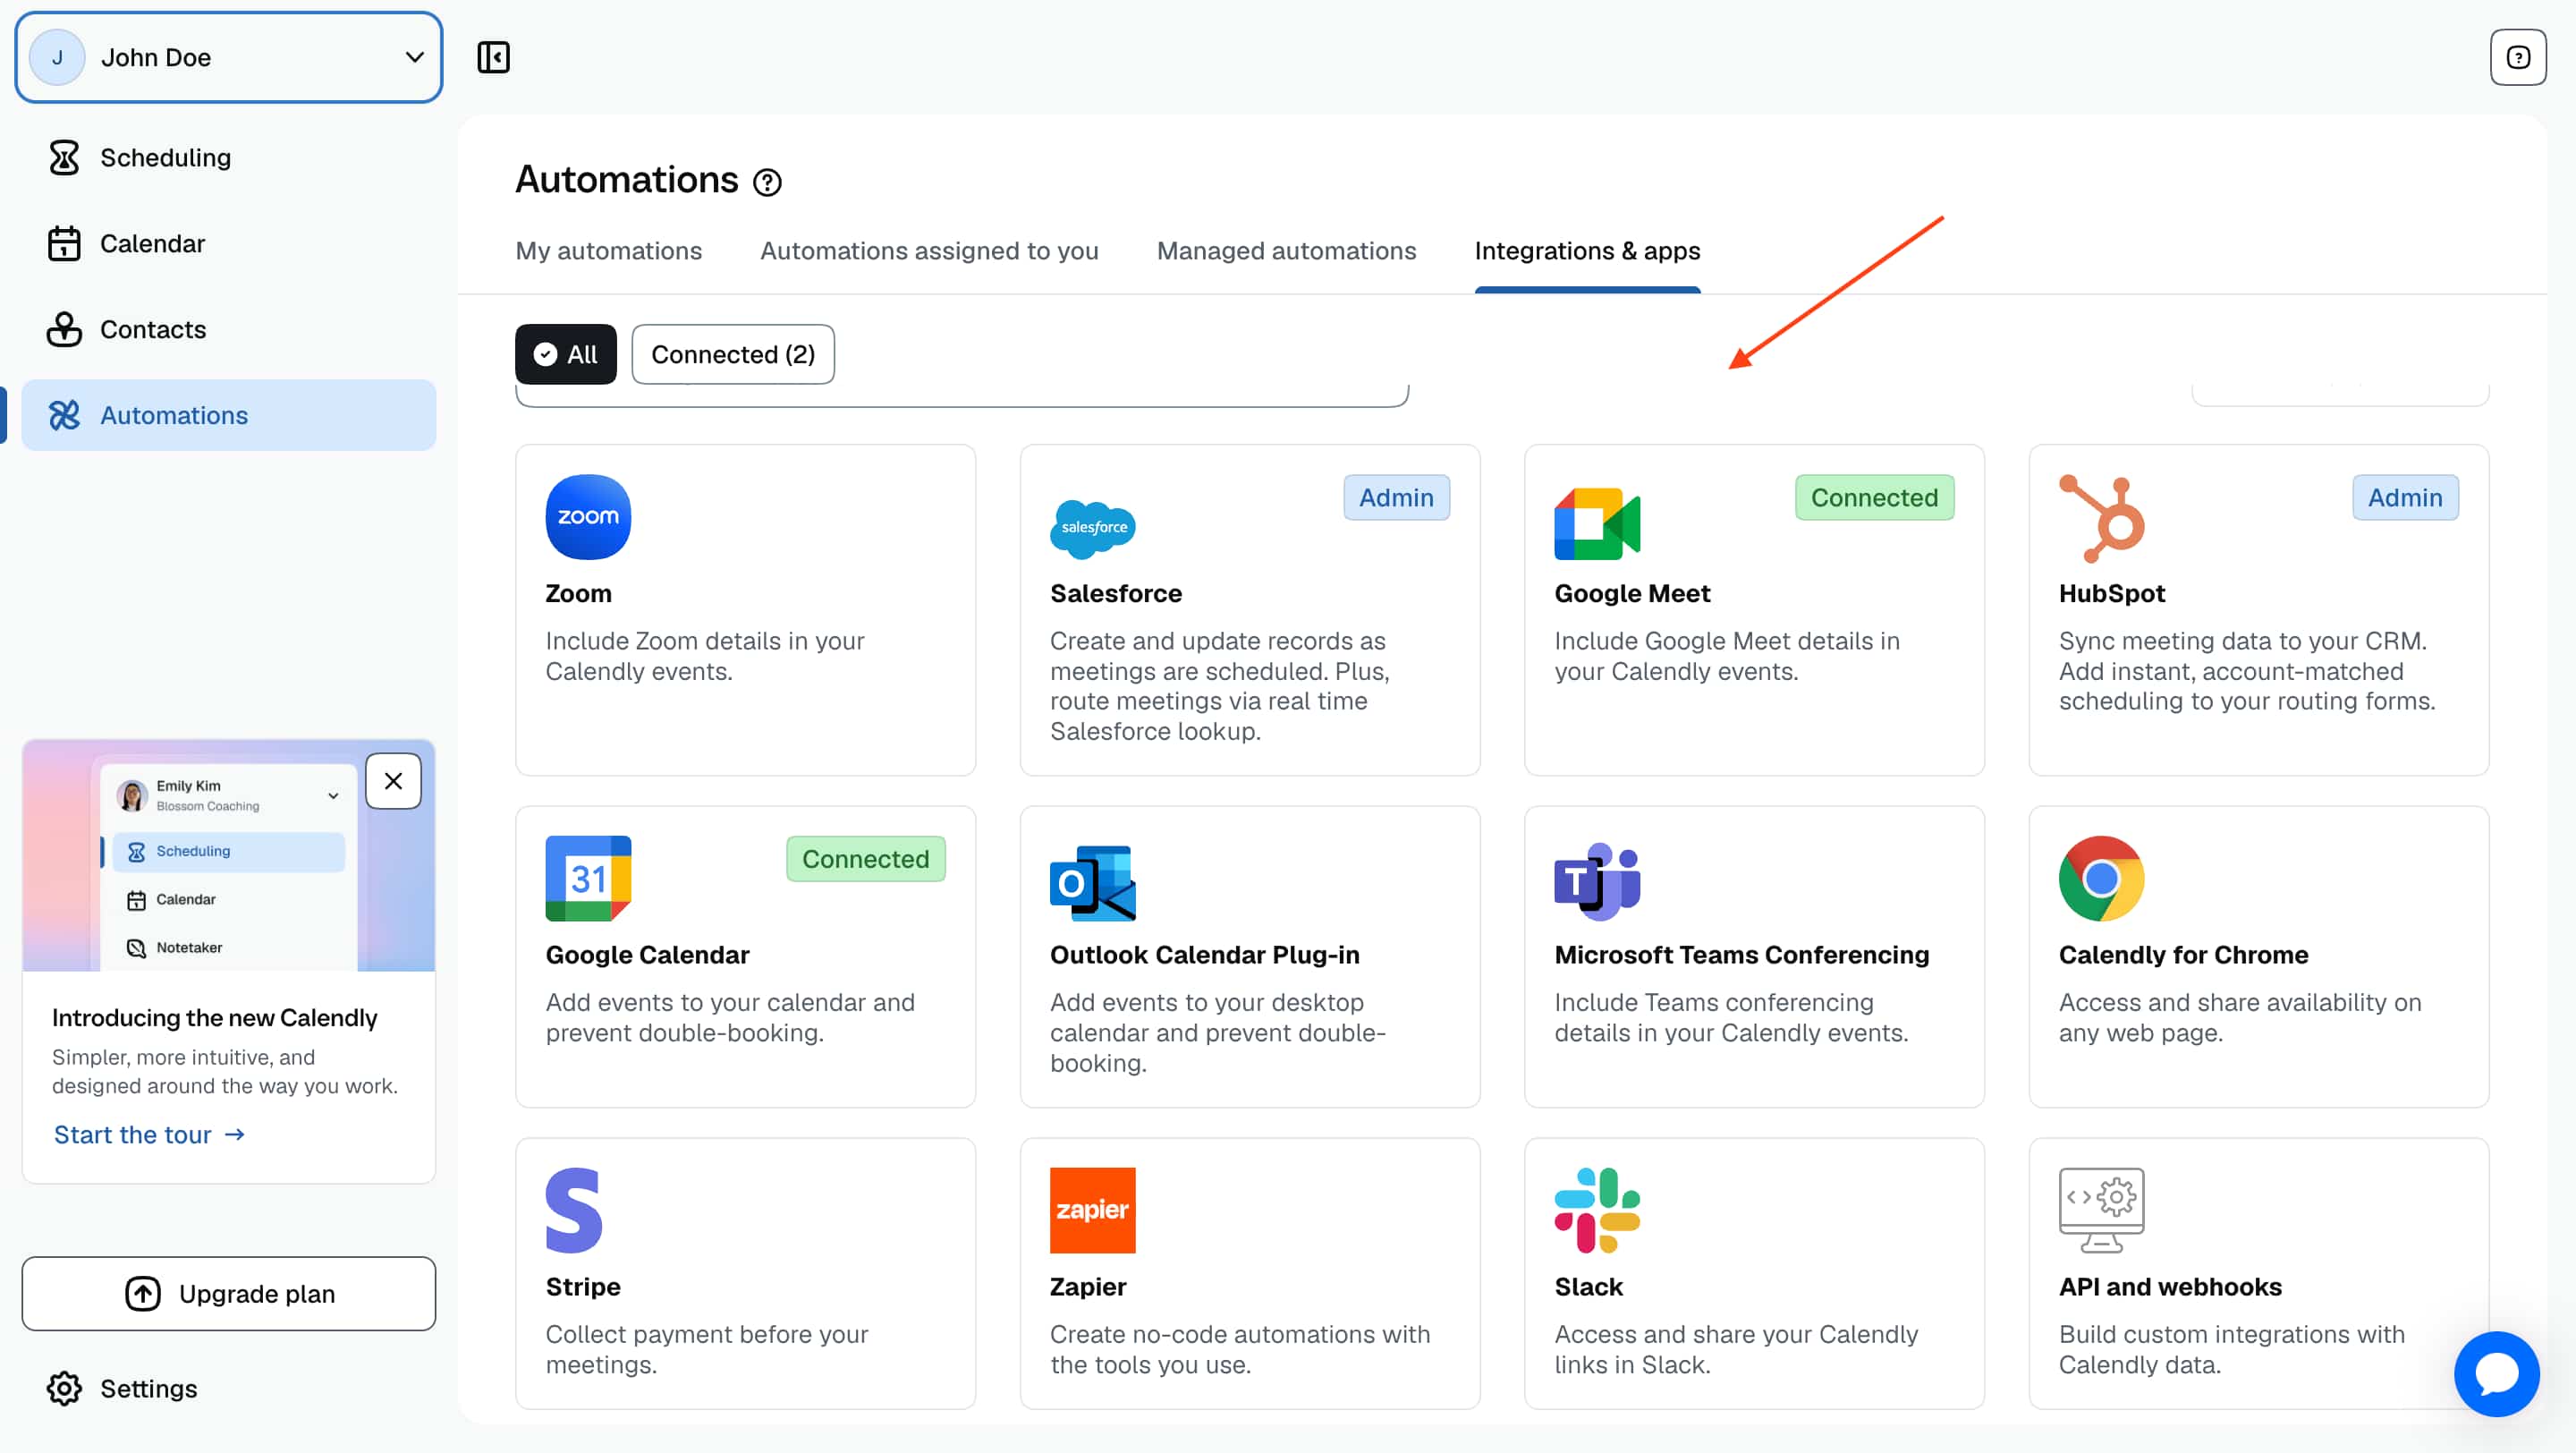Click the Upgrade plan button
Image resolution: width=2576 pixels, height=1453 pixels.
(228, 1293)
